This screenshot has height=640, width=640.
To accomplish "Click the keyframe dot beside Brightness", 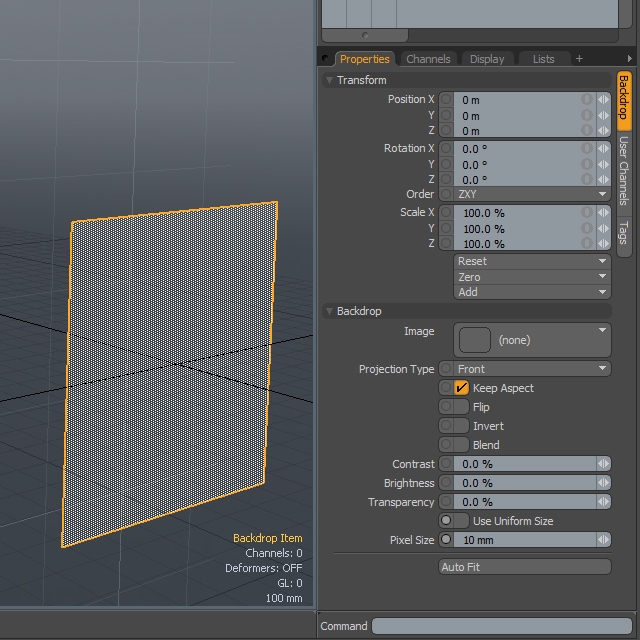I will (x=446, y=482).
